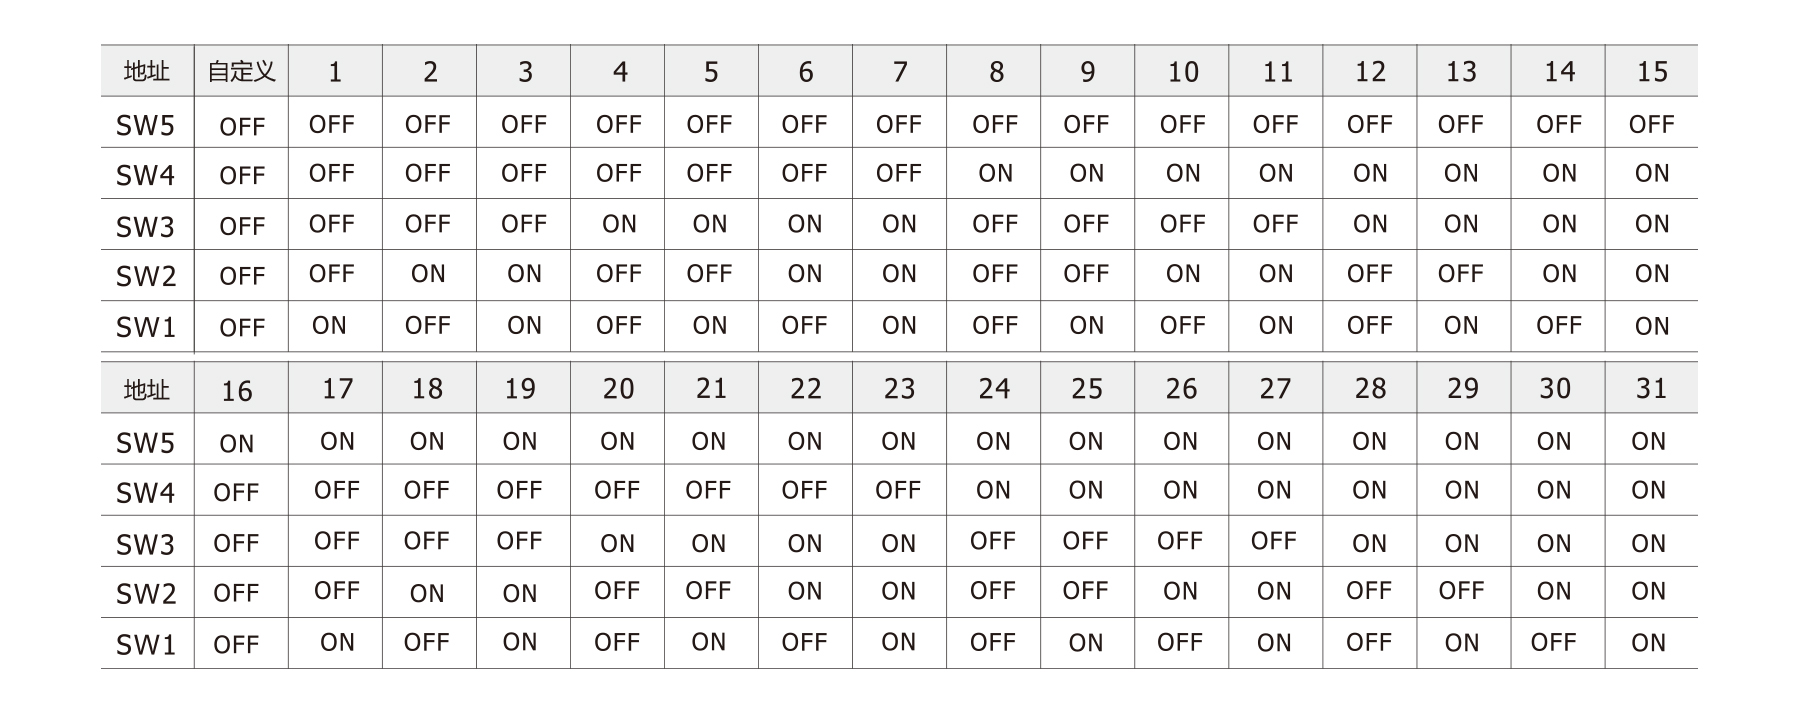
Task: Click SW1 OFF cell under 自定义 column
Action: (x=241, y=327)
